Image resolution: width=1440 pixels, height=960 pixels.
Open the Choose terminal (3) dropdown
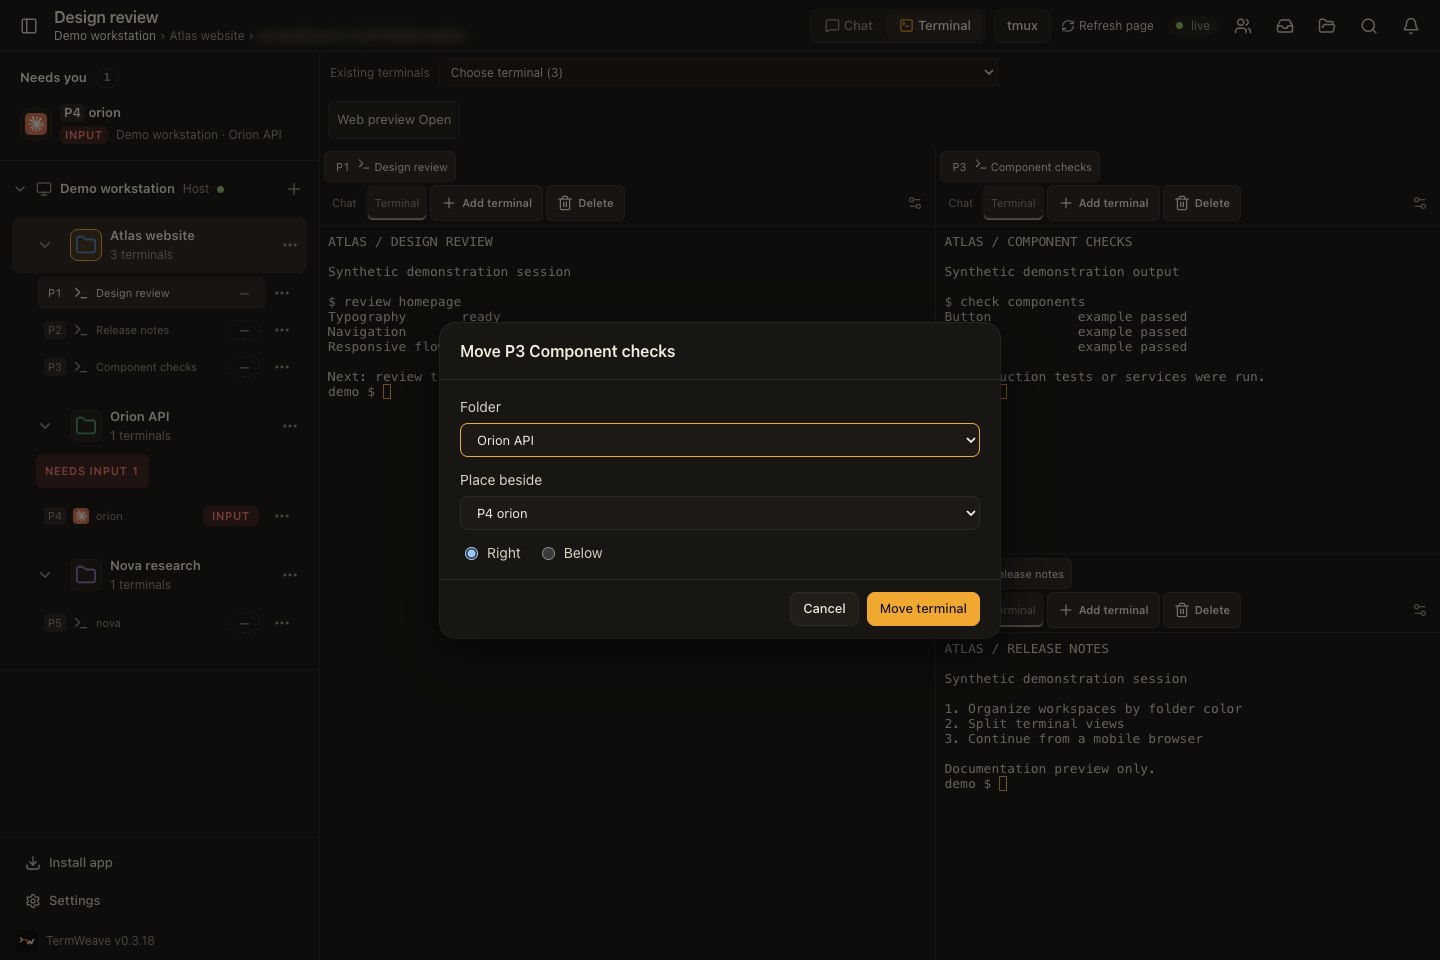[718, 73]
